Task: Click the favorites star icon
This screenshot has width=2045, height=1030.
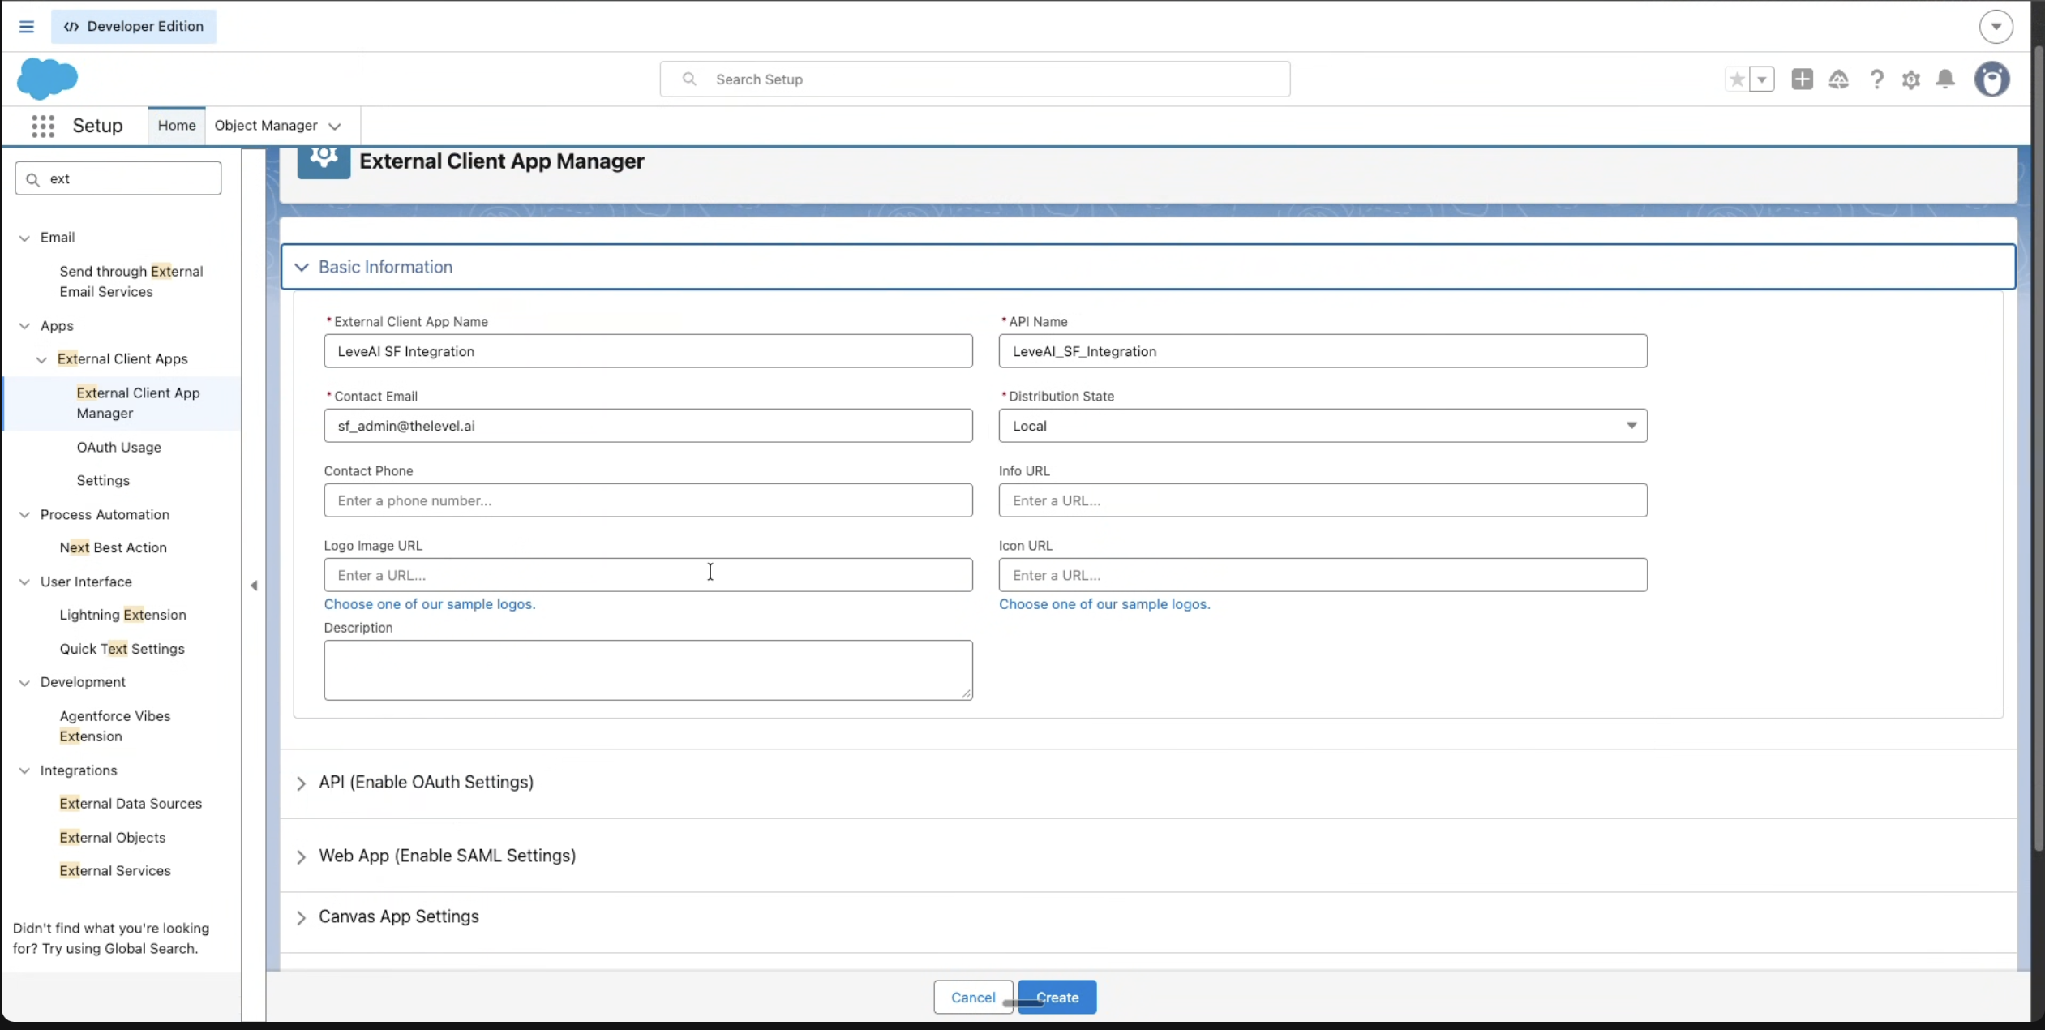Action: pos(1737,79)
